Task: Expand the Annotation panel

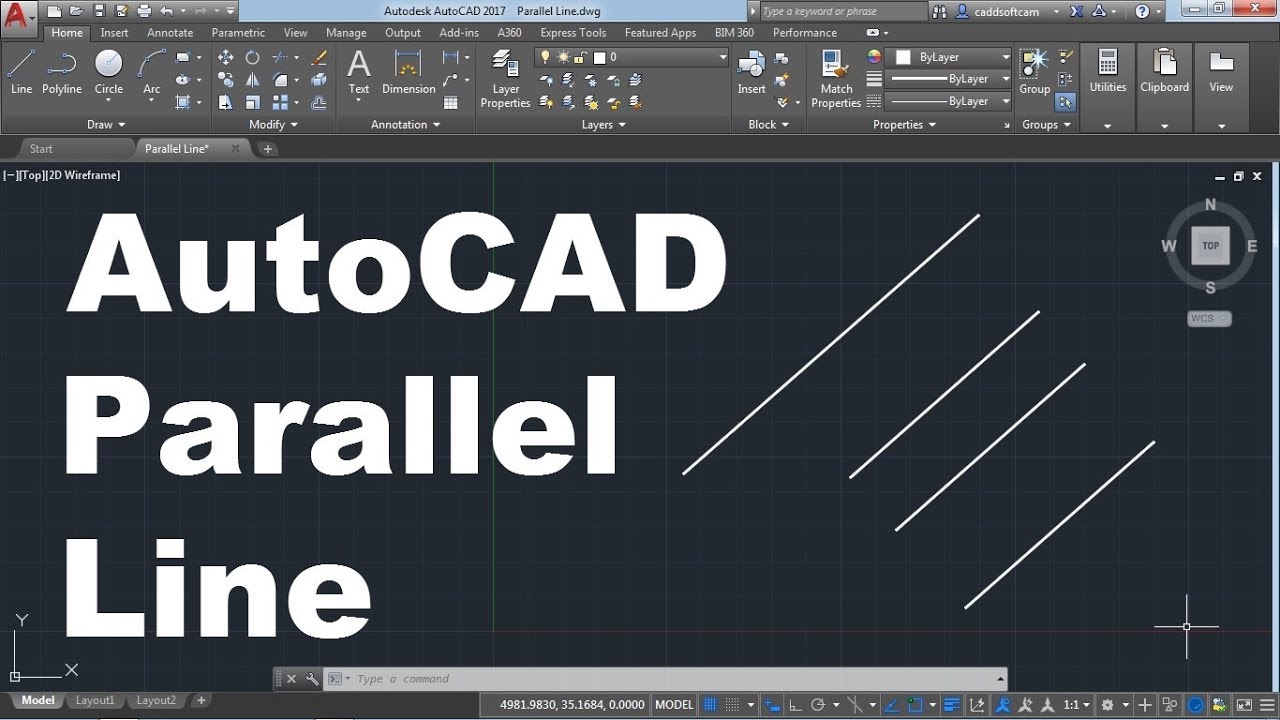Action: pyautogui.click(x=406, y=125)
